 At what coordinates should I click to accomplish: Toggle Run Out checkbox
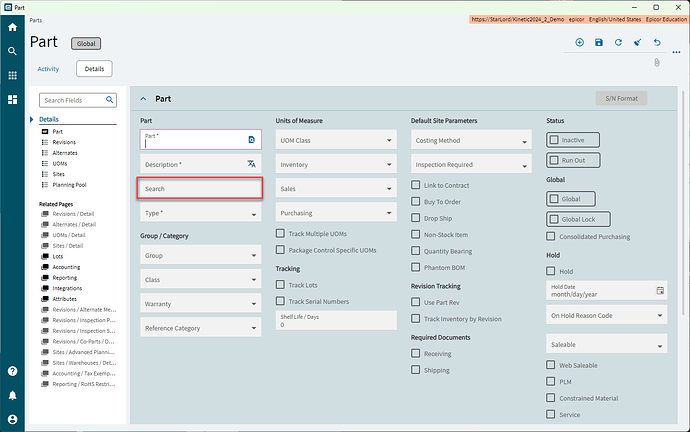coord(554,160)
